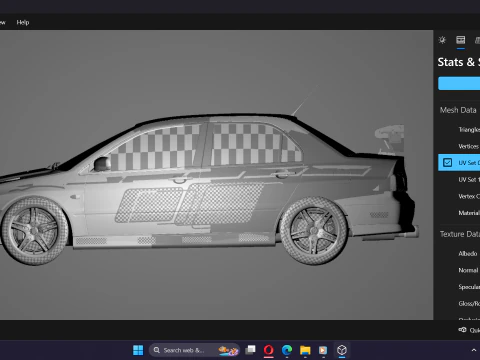Select the Triangles mesh data option
The width and height of the screenshot is (480, 360).
(469, 130)
